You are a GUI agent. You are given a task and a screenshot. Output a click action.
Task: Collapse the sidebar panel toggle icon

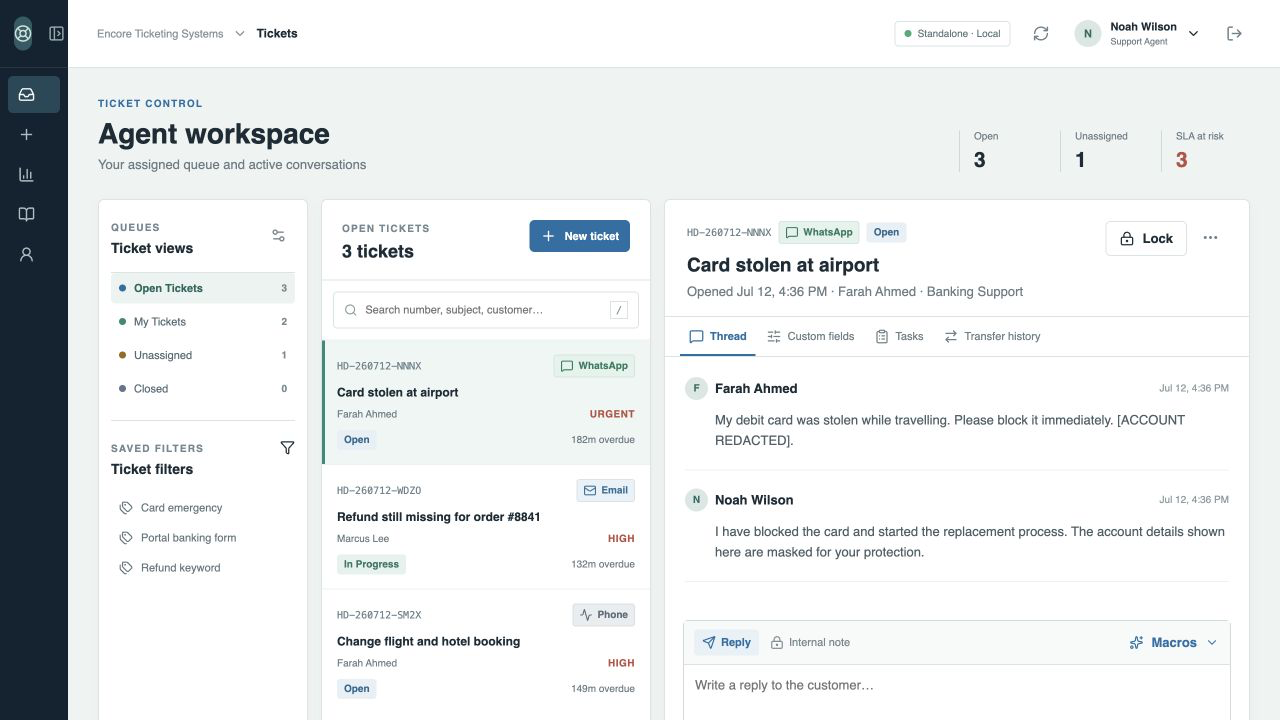56,33
